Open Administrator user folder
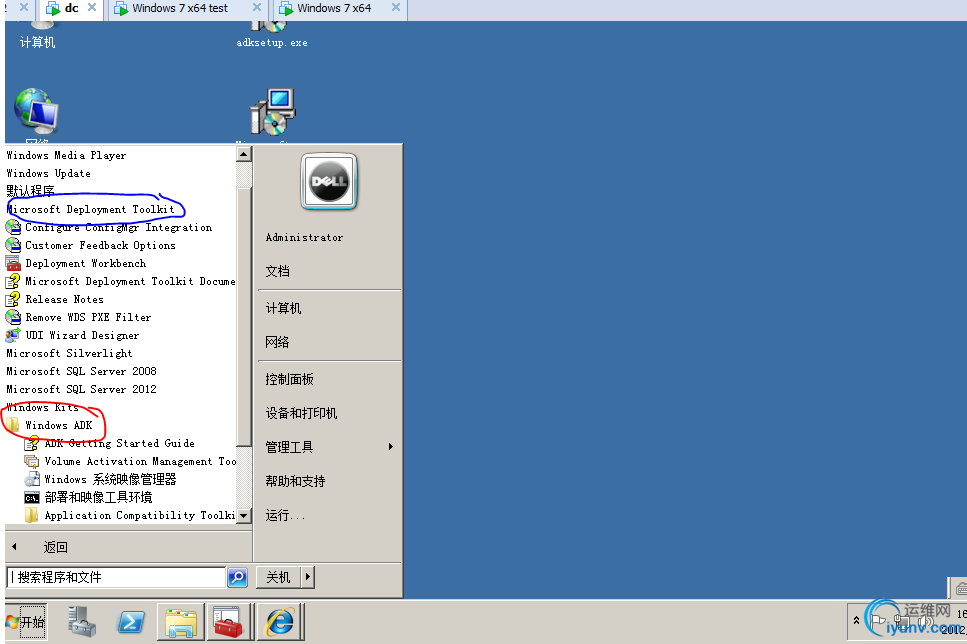 pyautogui.click(x=304, y=237)
